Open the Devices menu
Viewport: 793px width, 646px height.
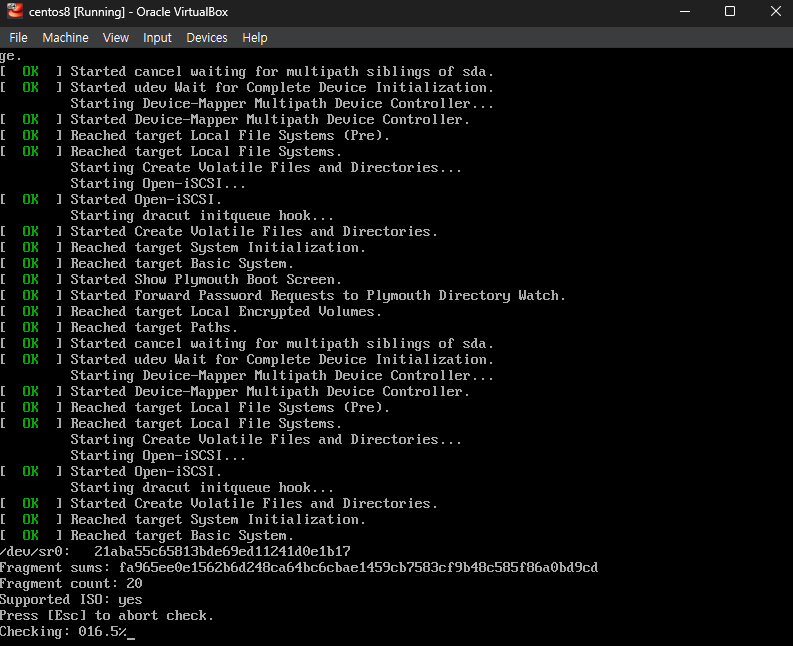tap(207, 37)
